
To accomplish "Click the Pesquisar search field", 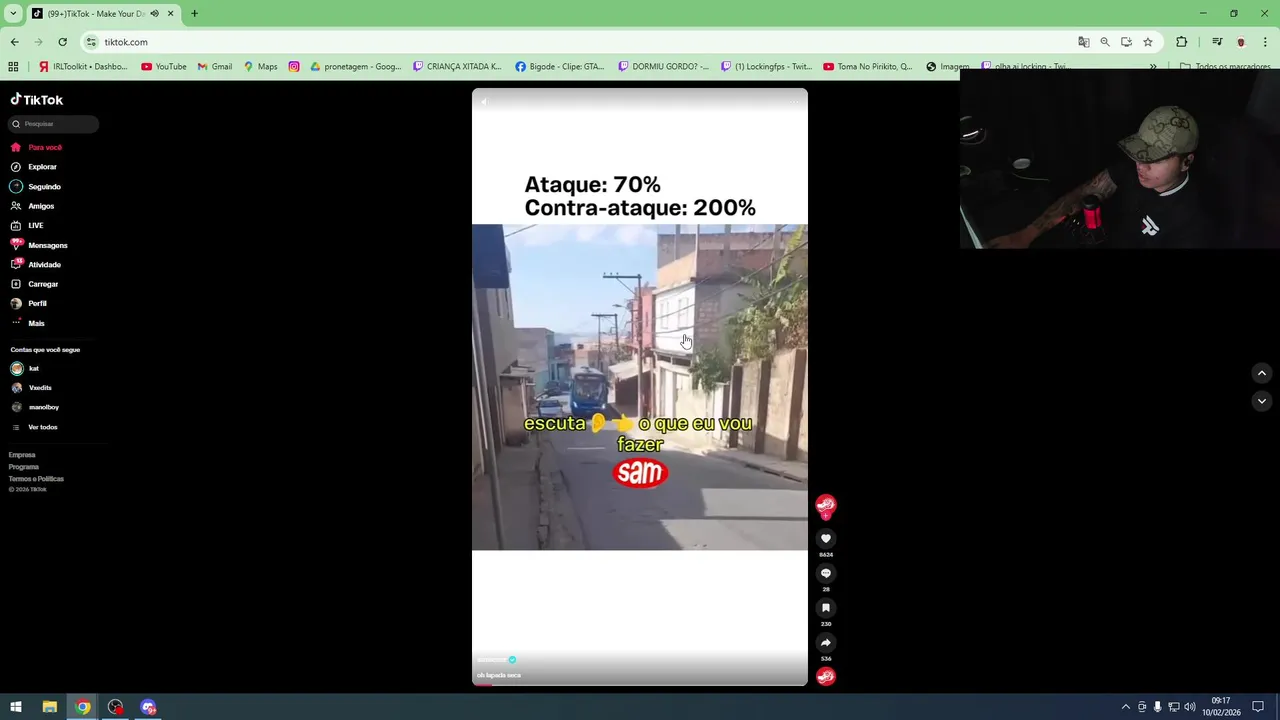I will point(54,124).
